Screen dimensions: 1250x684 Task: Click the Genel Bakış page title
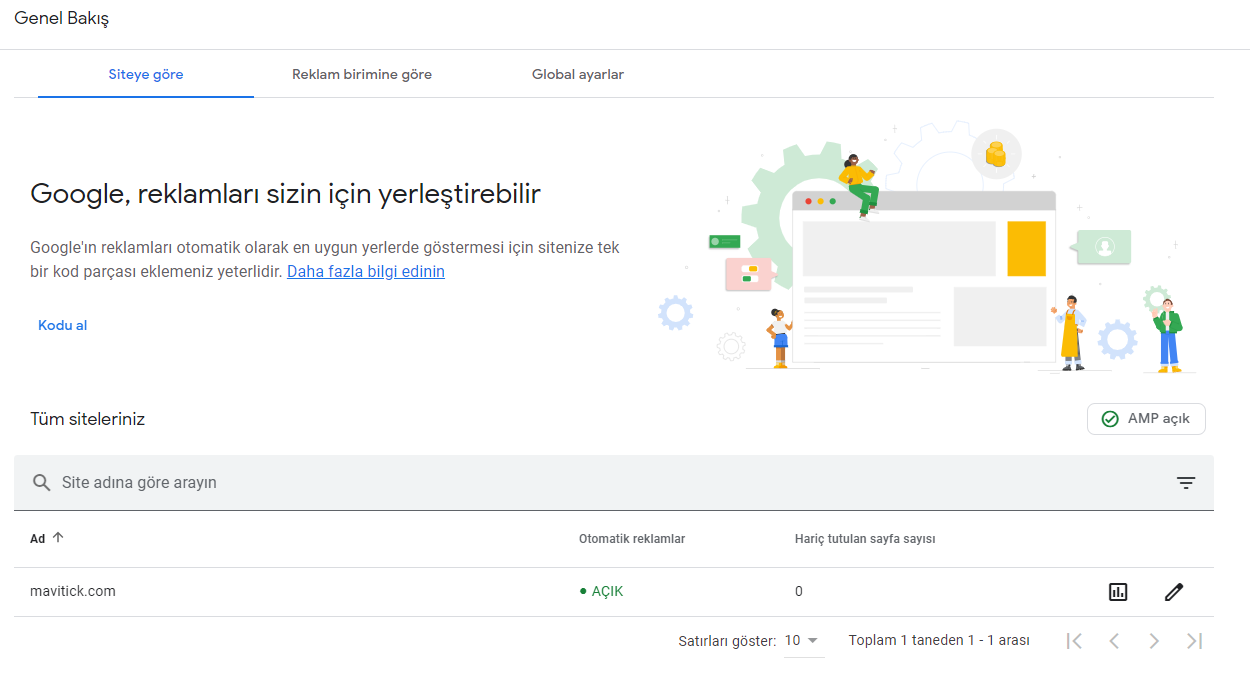coord(62,18)
